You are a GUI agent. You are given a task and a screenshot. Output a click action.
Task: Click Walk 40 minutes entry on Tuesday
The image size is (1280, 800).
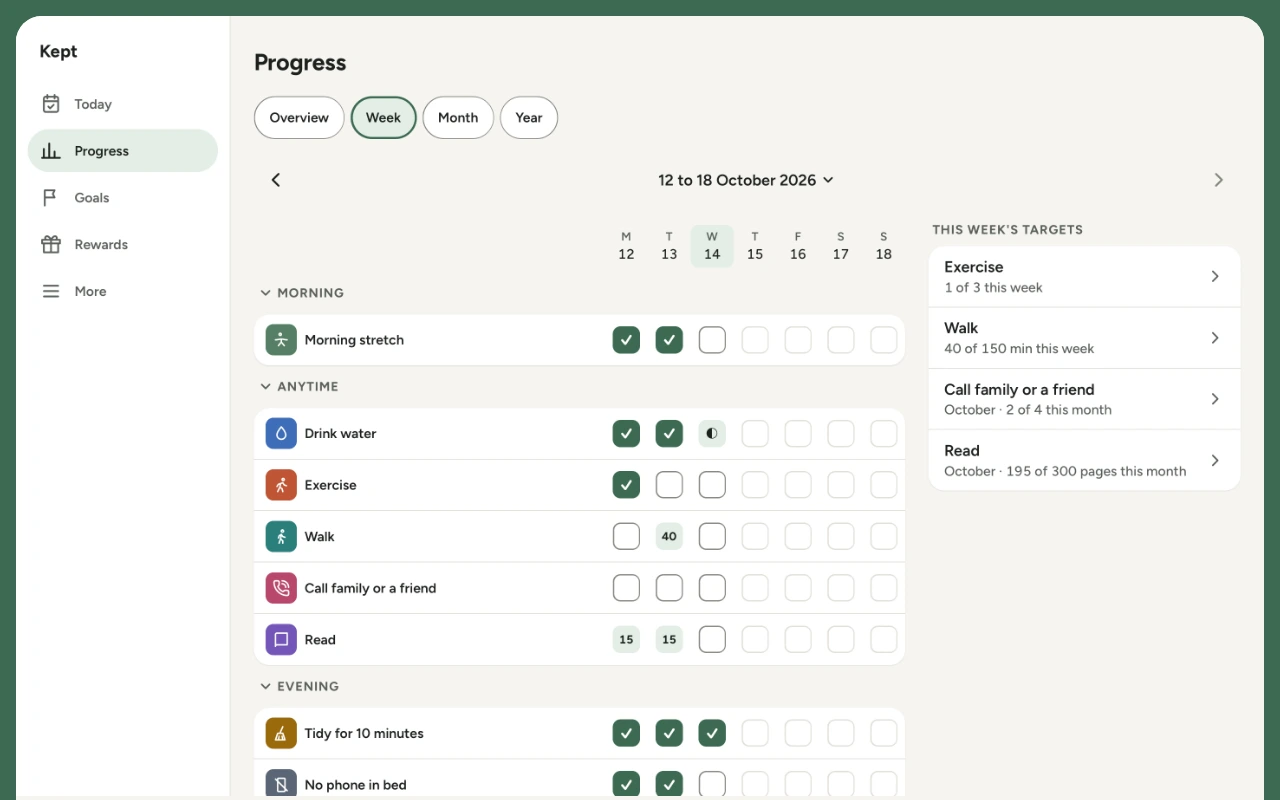[x=669, y=537]
